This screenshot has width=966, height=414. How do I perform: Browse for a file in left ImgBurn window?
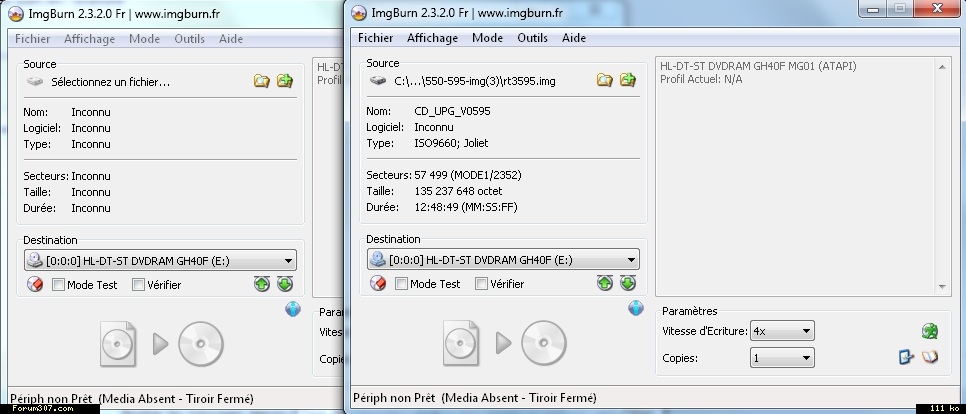pos(262,81)
